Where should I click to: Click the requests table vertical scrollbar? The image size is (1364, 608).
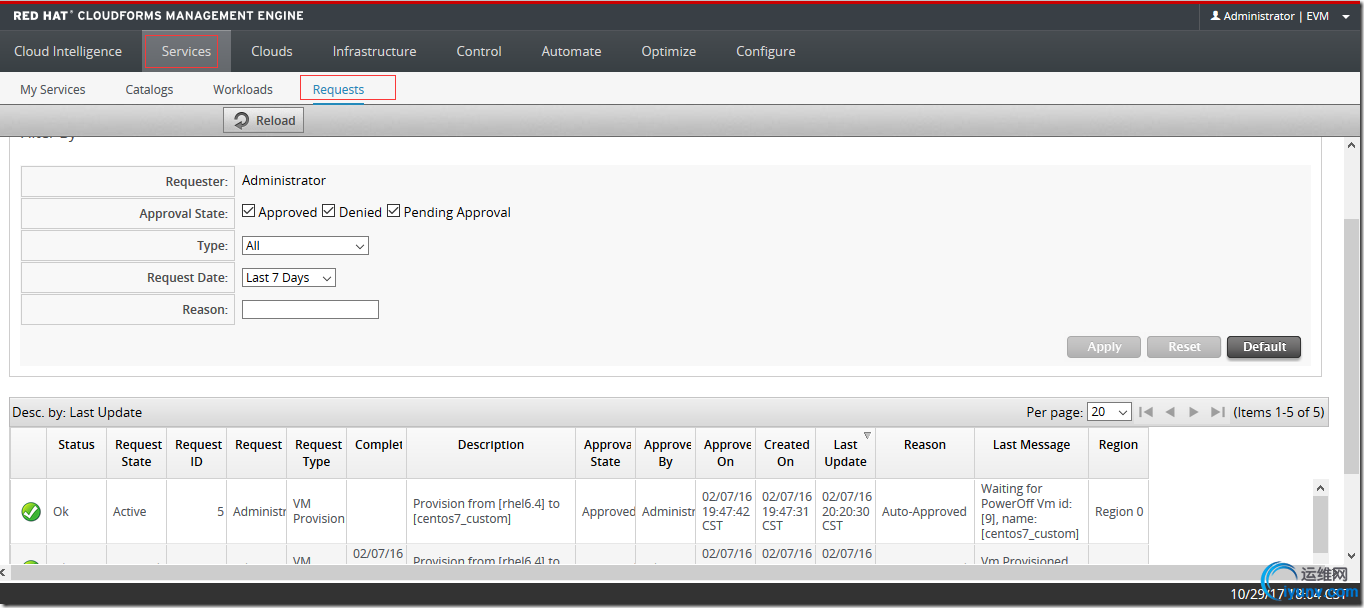(1320, 525)
